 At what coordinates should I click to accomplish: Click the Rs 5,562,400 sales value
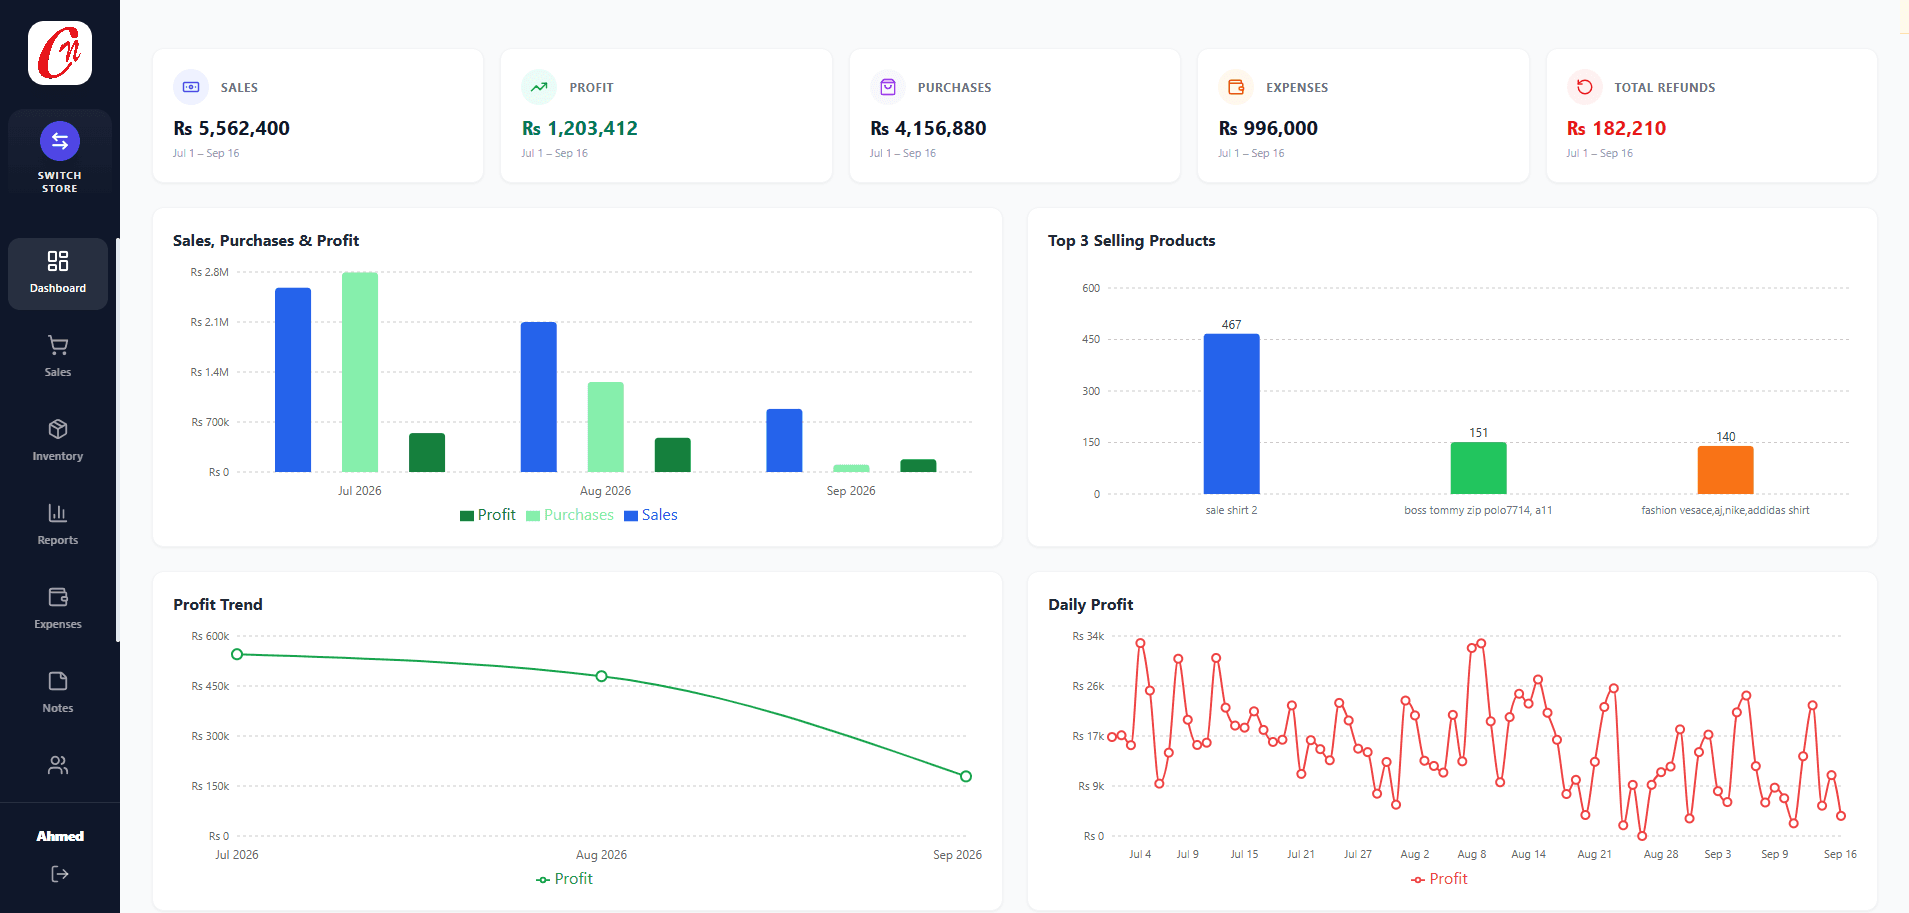[231, 128]
